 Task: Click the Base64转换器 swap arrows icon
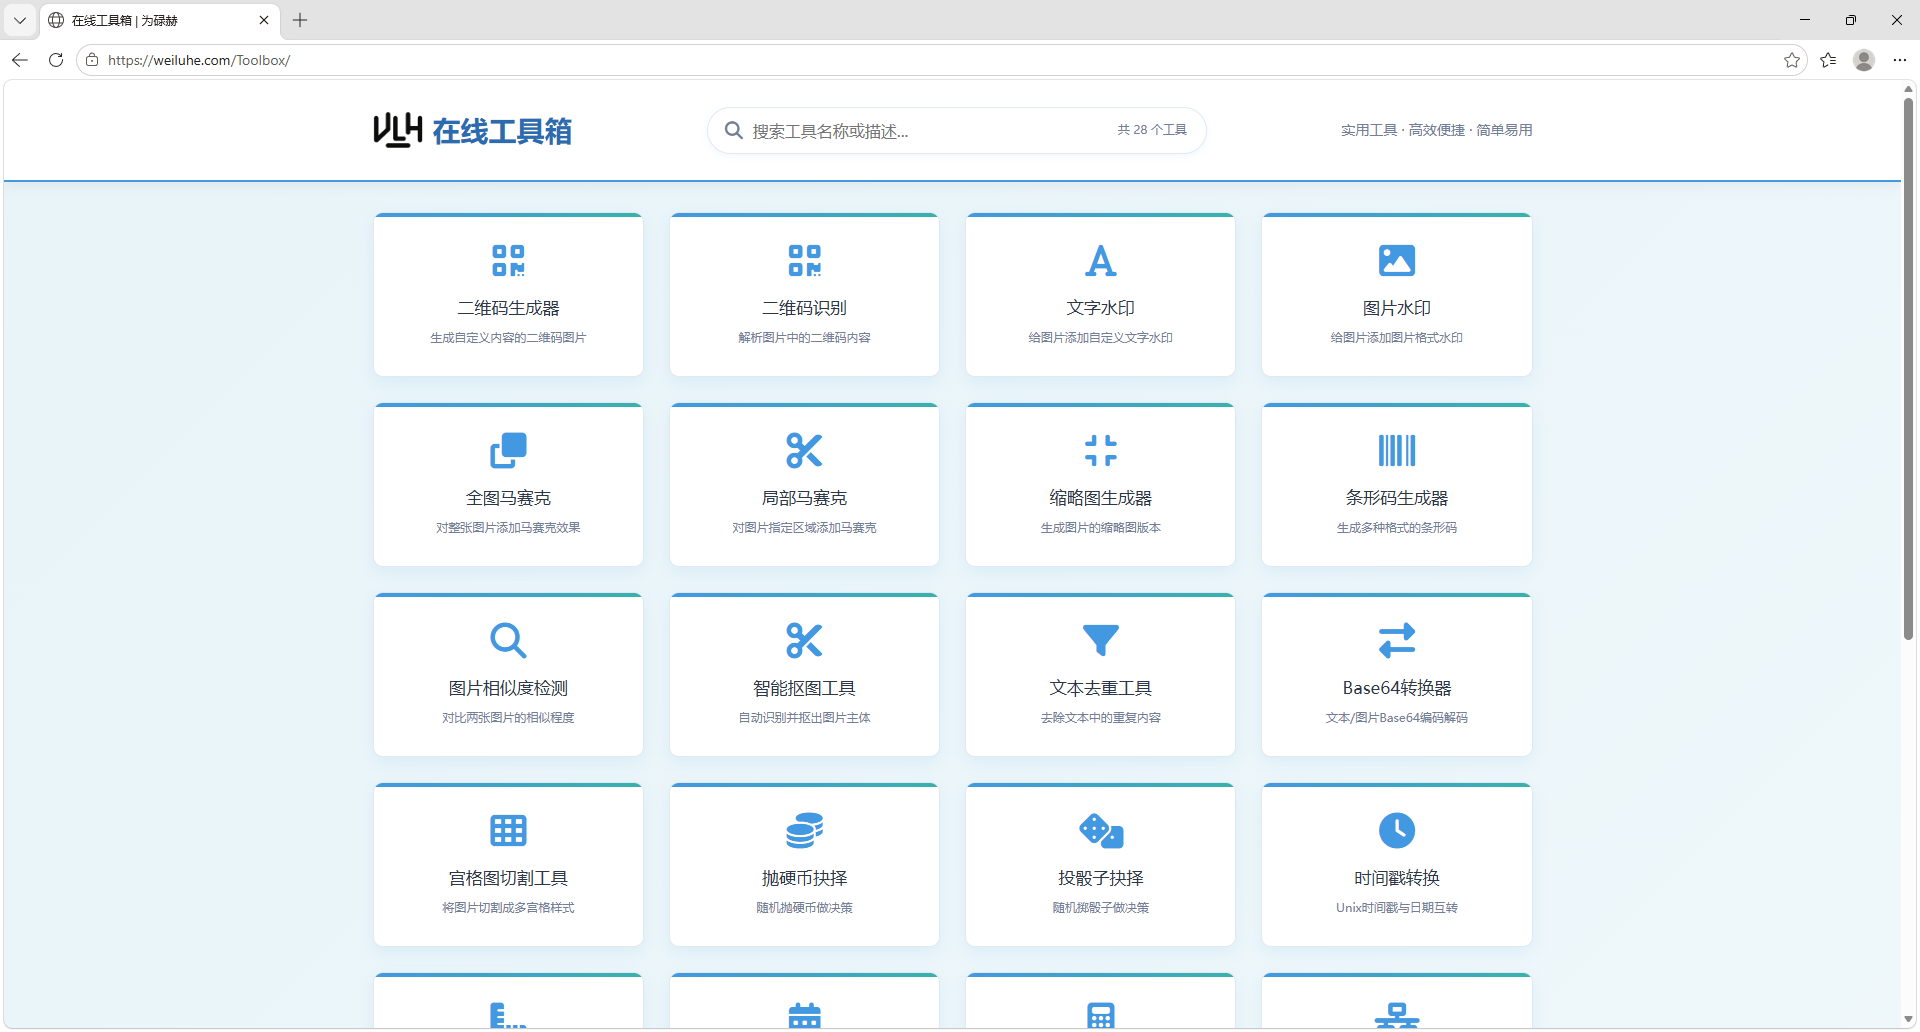[x=1396, y=641]
